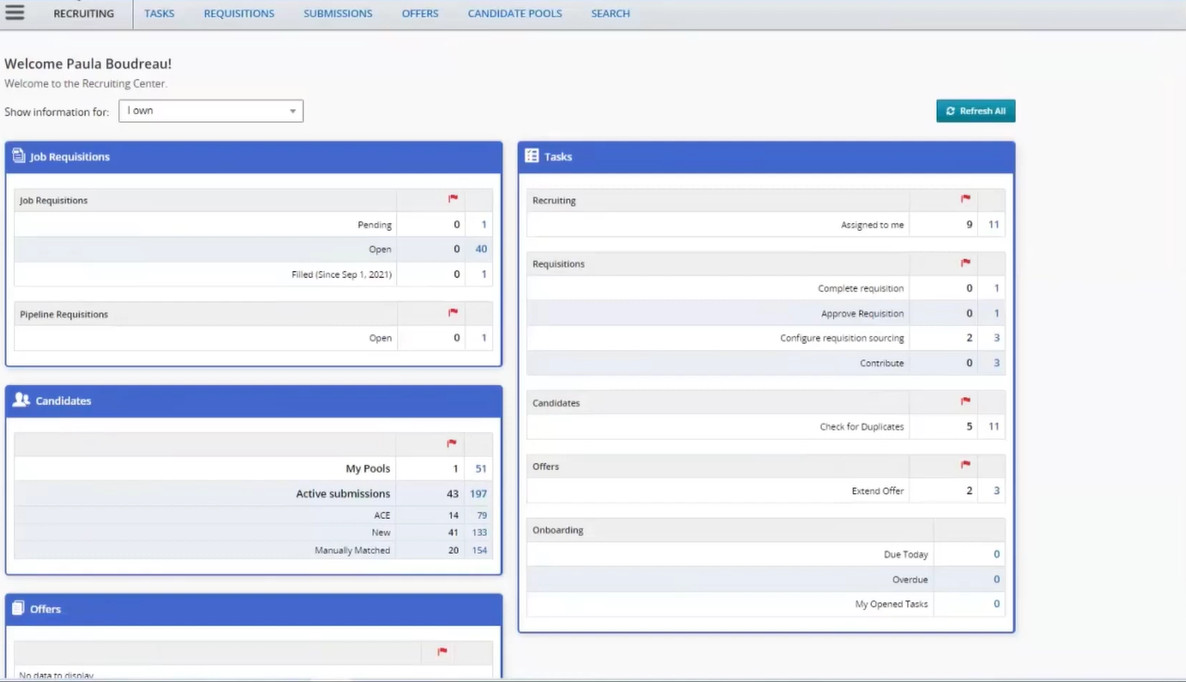
Task: Switch to the REQUISITIONS tab
Action: (x=238, y=13)
